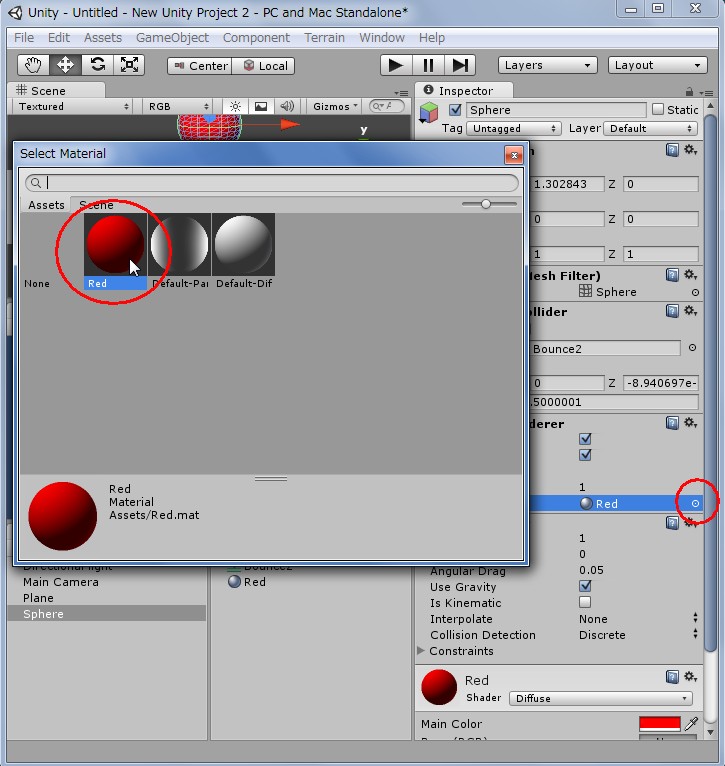Select the None material option
Image resolution: width=725 pixels, height=766 pixels.
(37, 283)
